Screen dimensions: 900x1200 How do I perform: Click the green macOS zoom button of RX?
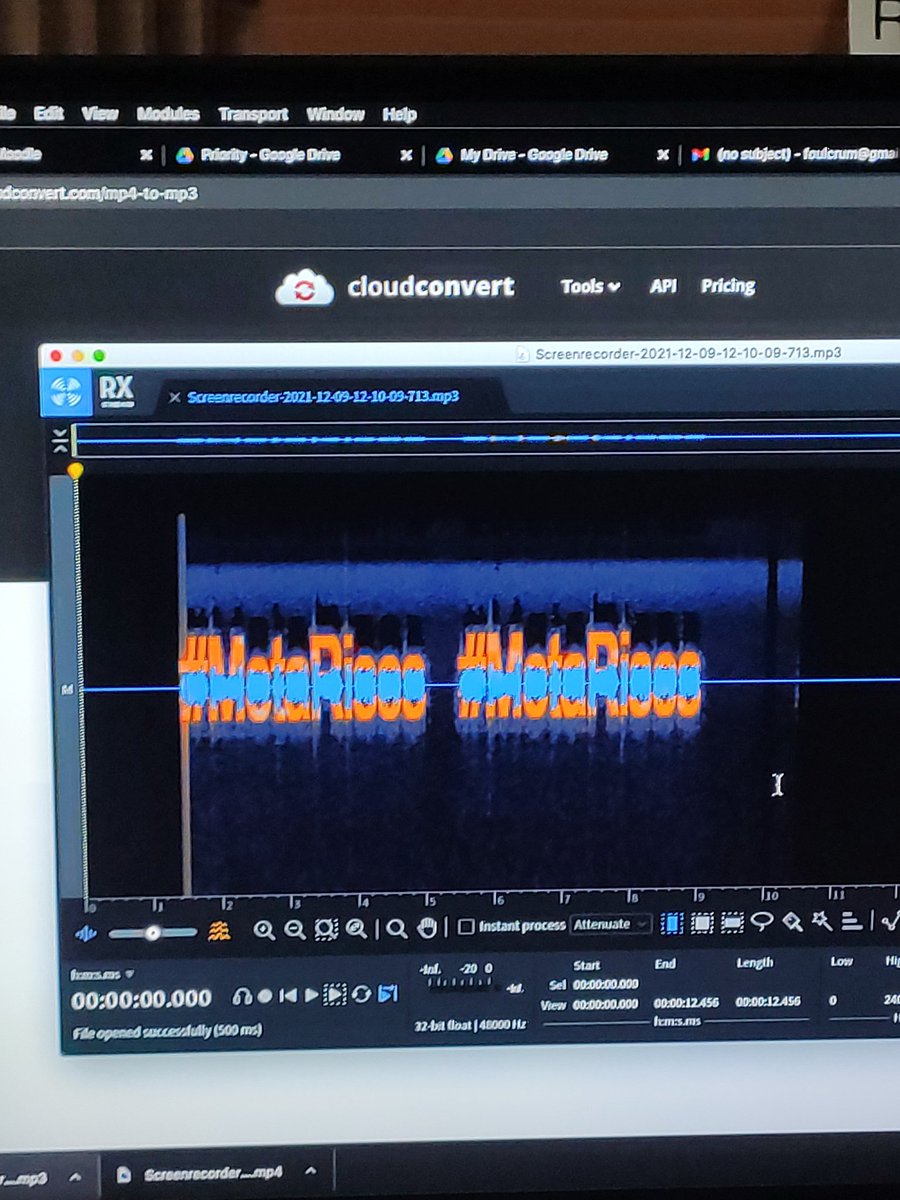(x=98, y=355)
